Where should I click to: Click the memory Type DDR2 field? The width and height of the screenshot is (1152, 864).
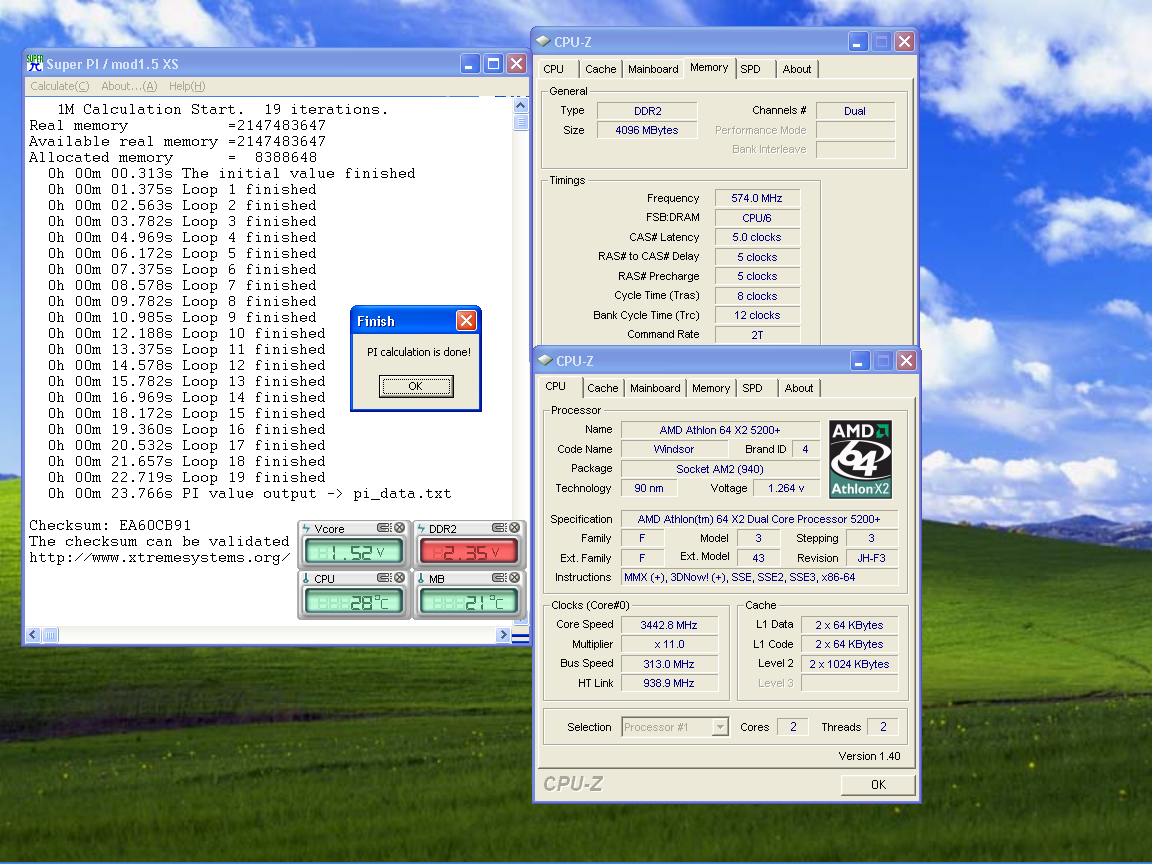click(x=647, y=111)
